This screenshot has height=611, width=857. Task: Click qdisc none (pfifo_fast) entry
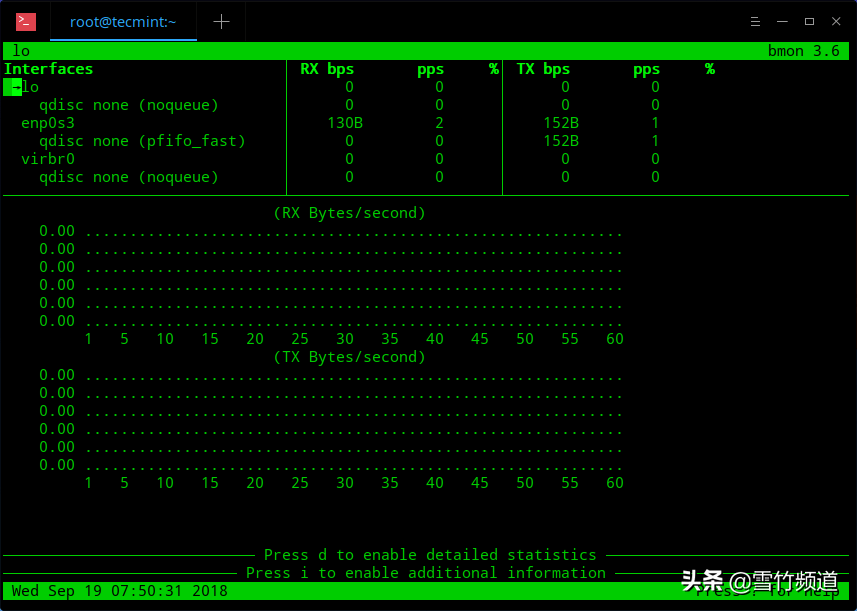click(x=142, y=141)
